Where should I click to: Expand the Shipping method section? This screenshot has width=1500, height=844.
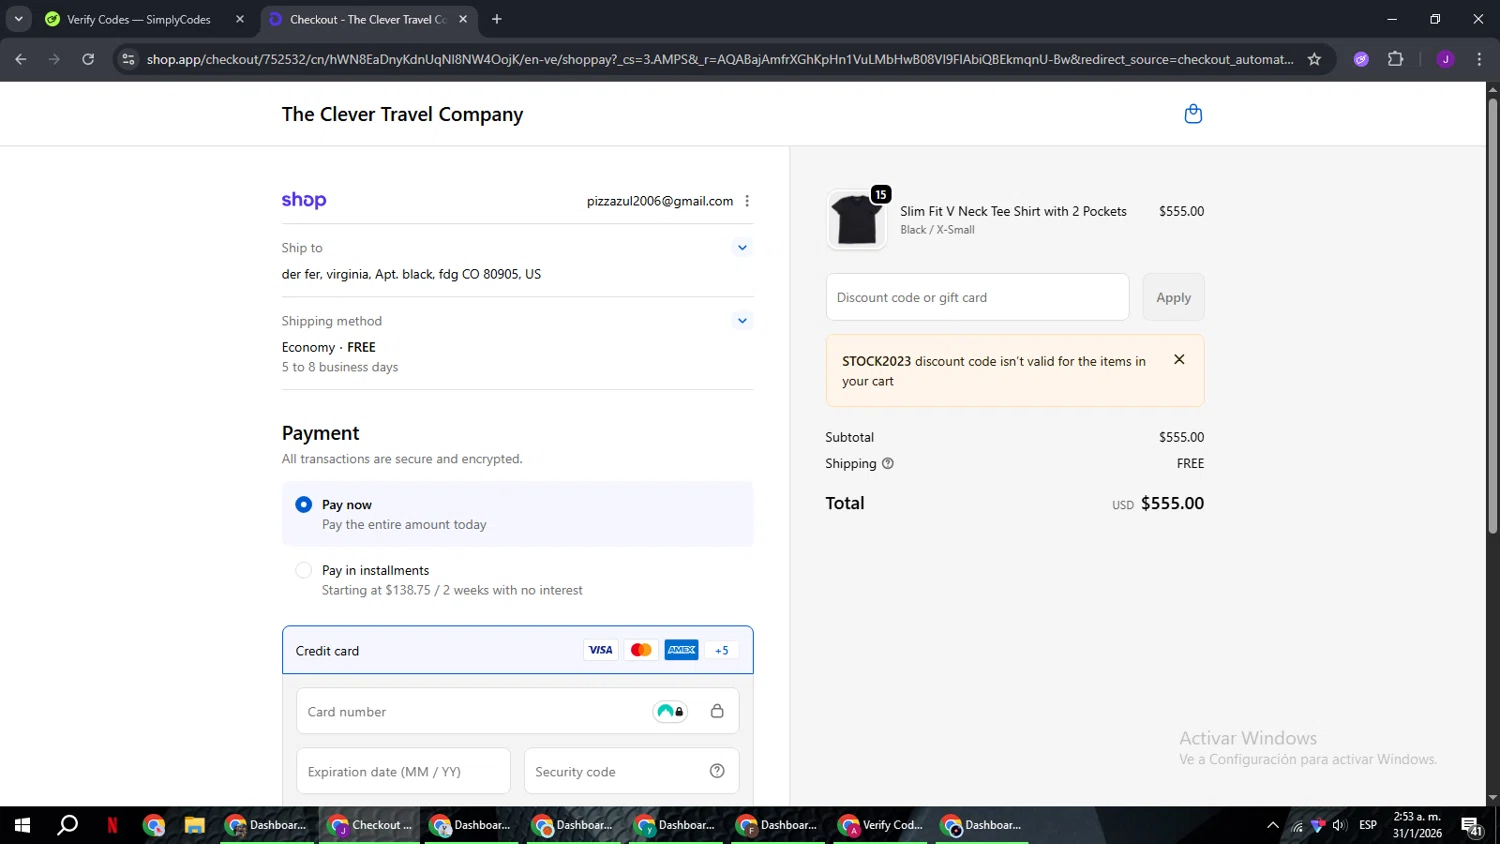[x=742, y=321]
